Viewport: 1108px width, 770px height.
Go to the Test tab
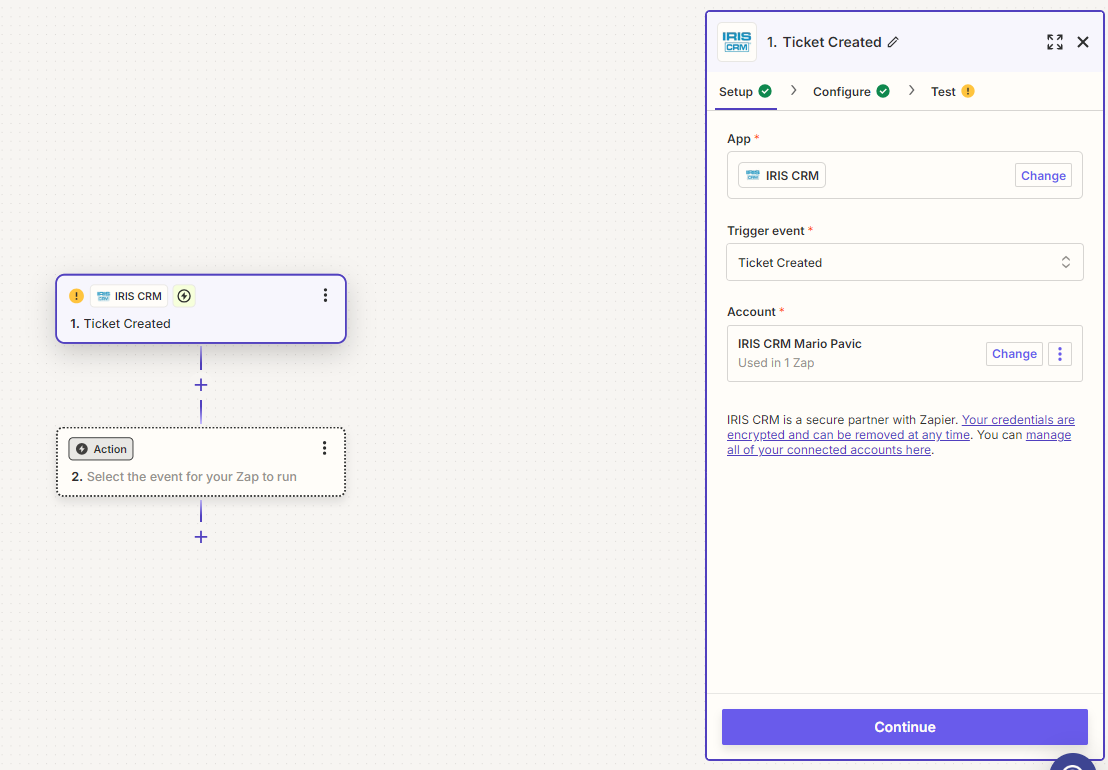952,92
